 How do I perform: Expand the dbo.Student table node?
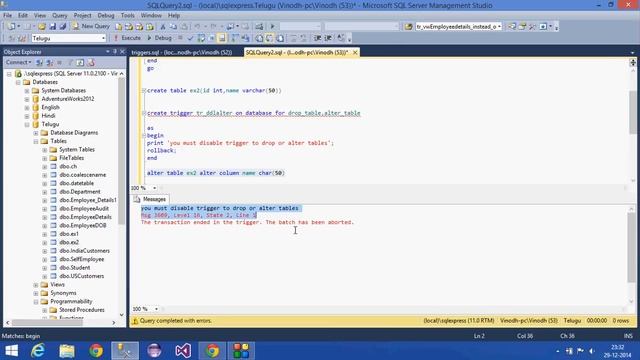[x=45, y=268]
